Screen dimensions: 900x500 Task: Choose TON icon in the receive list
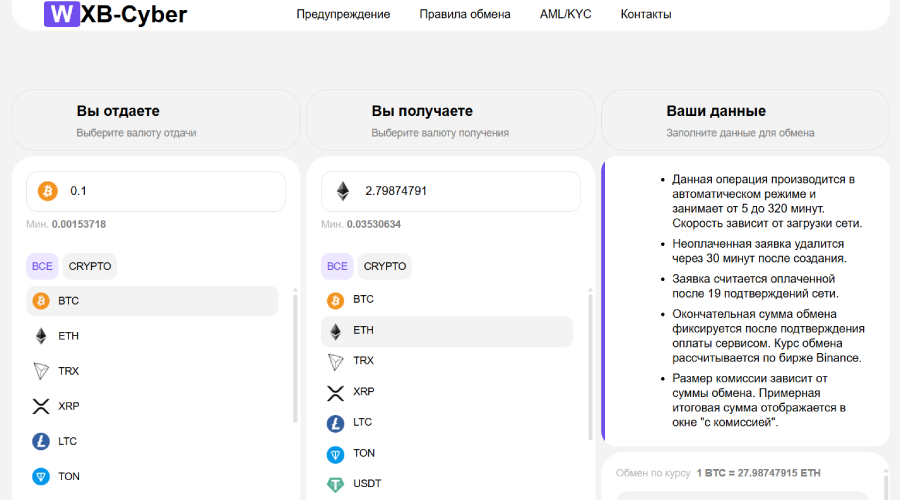tap(336, 454)
